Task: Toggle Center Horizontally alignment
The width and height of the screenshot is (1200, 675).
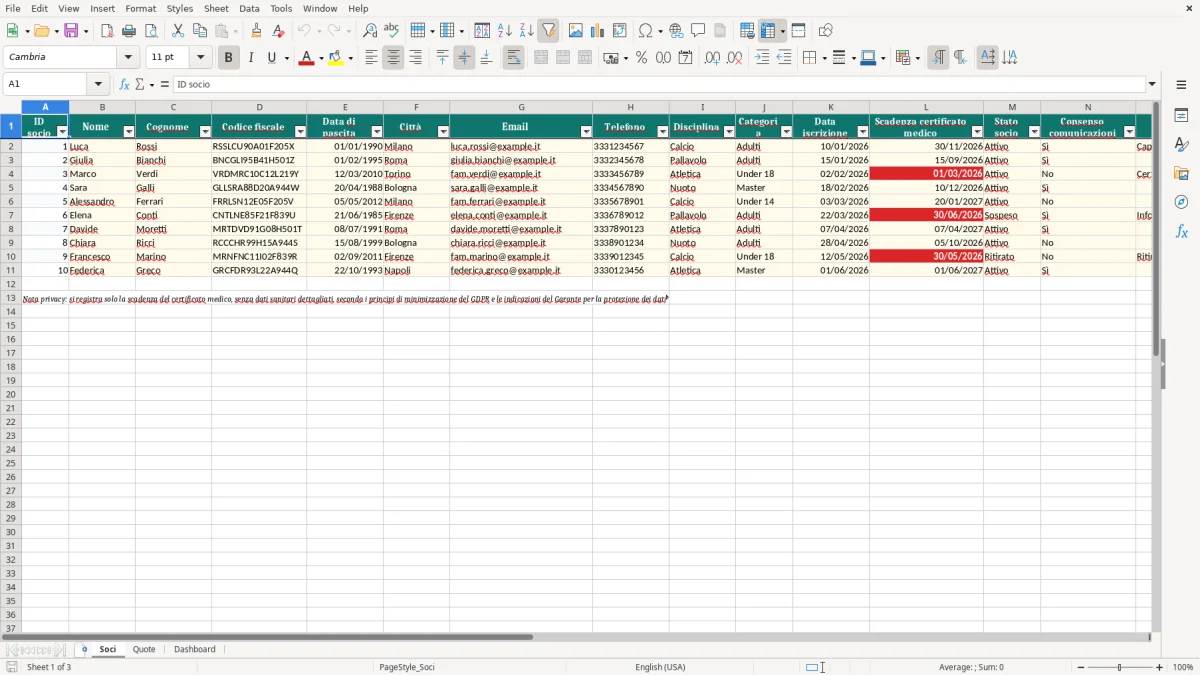Action: point(393,58)
